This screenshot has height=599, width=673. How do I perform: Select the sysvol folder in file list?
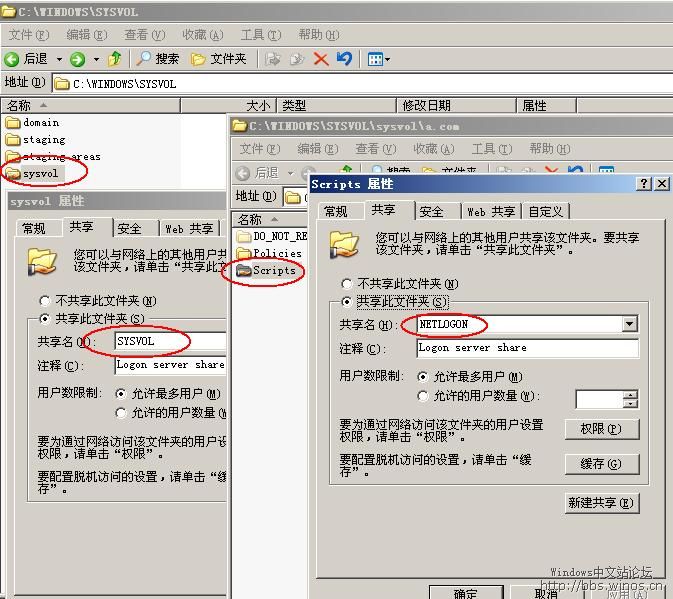point(40,174)
